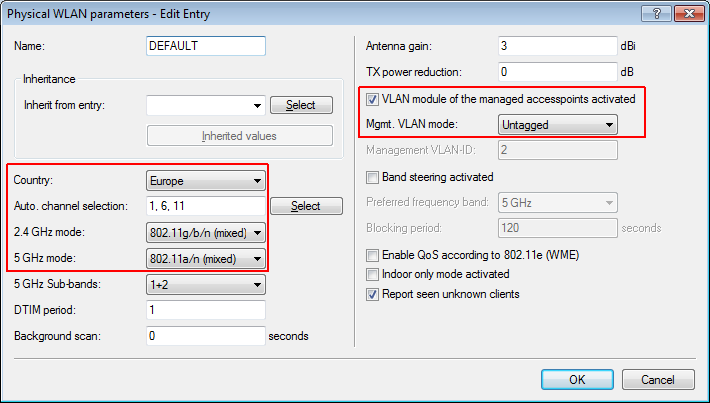Expand the 5 GHz Sub-bands dropdown
Viewport: 710px width, 403px height.
tap(206, 284)
